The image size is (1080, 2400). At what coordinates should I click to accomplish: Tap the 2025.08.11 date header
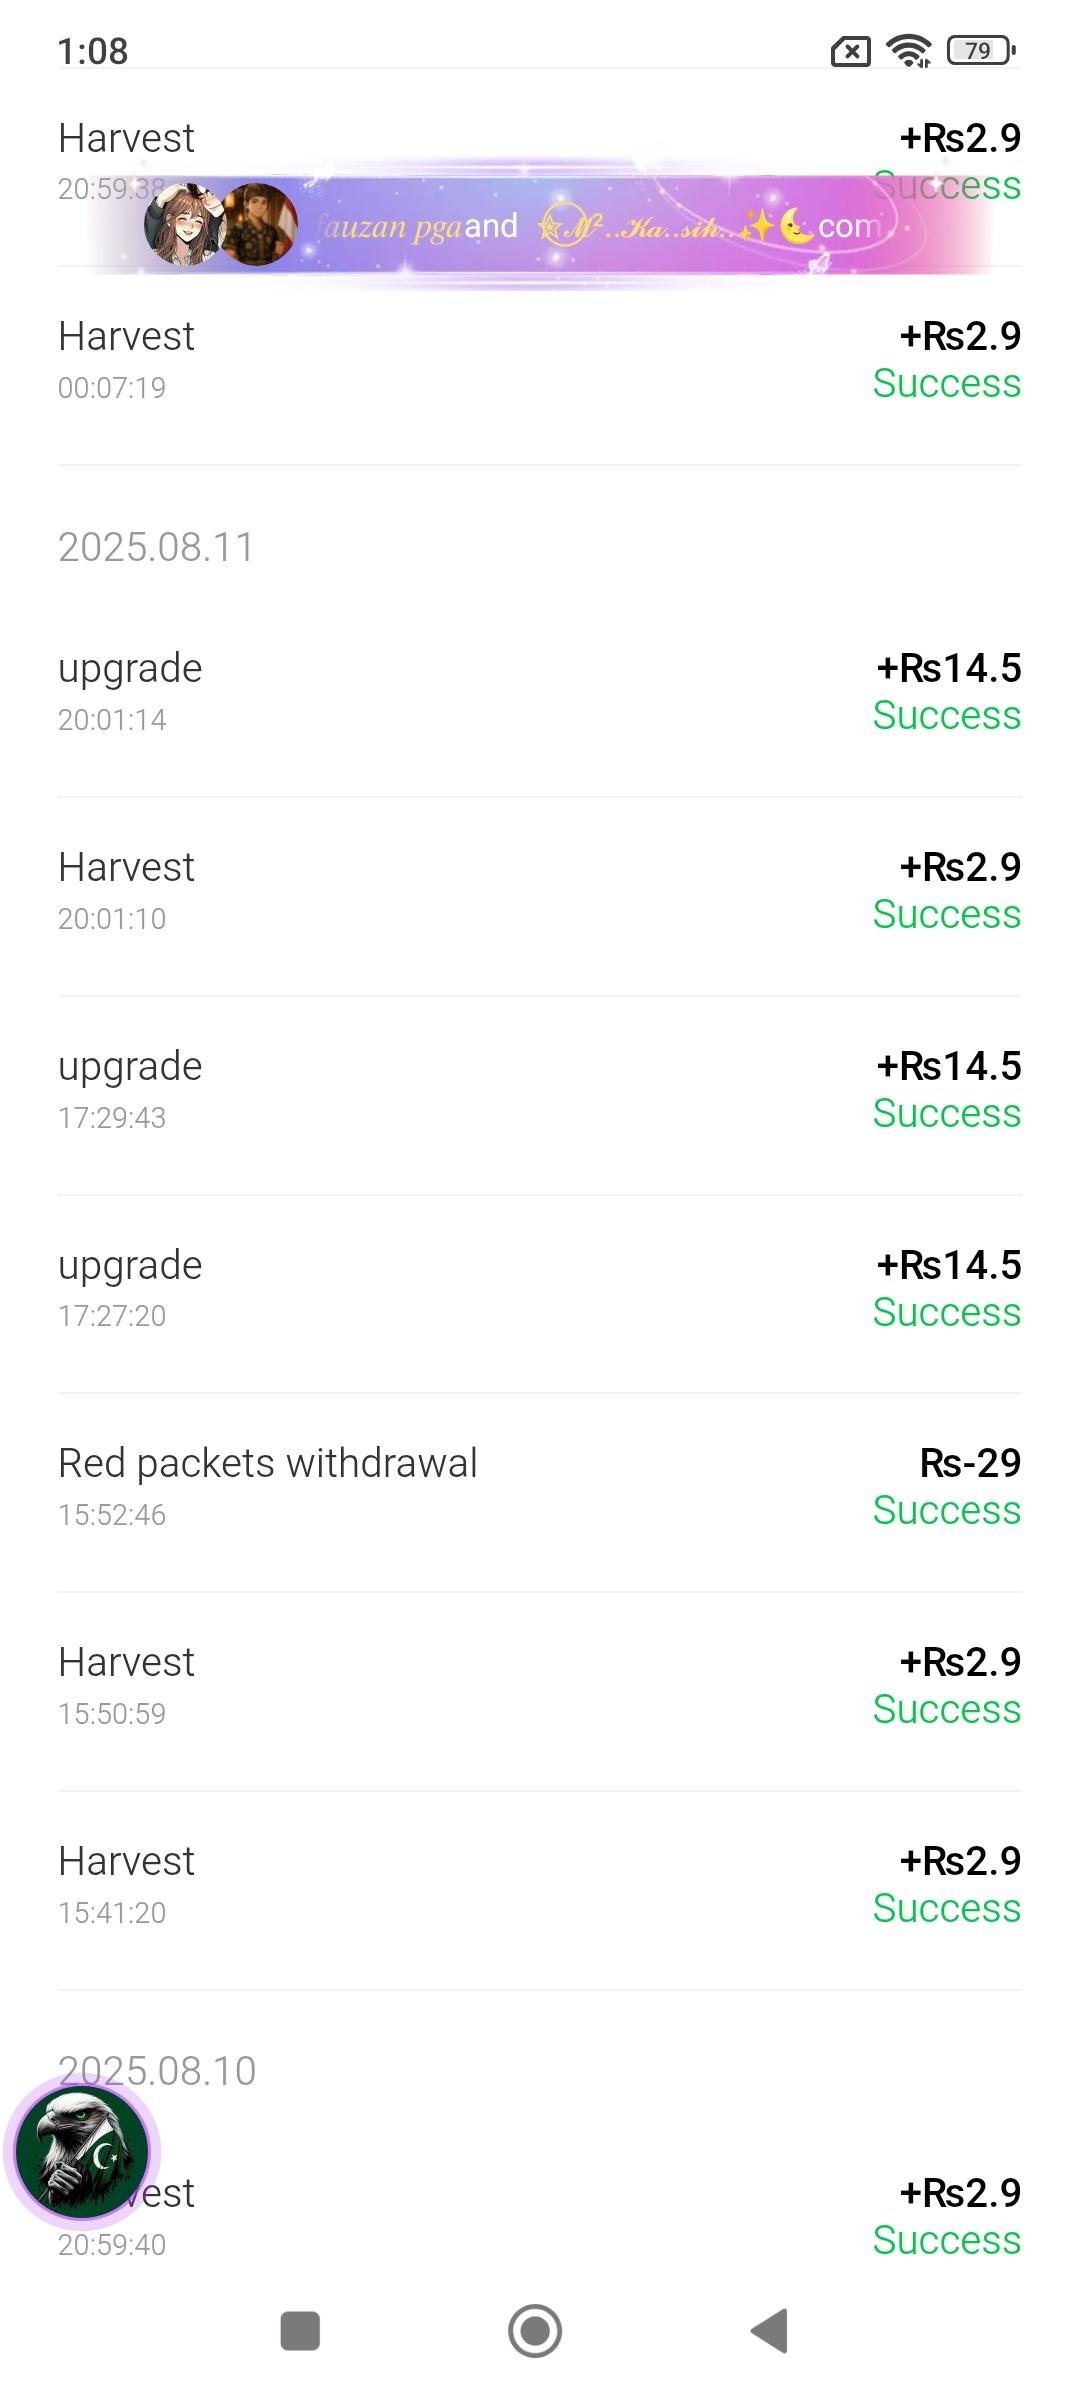tap(157, 547)
